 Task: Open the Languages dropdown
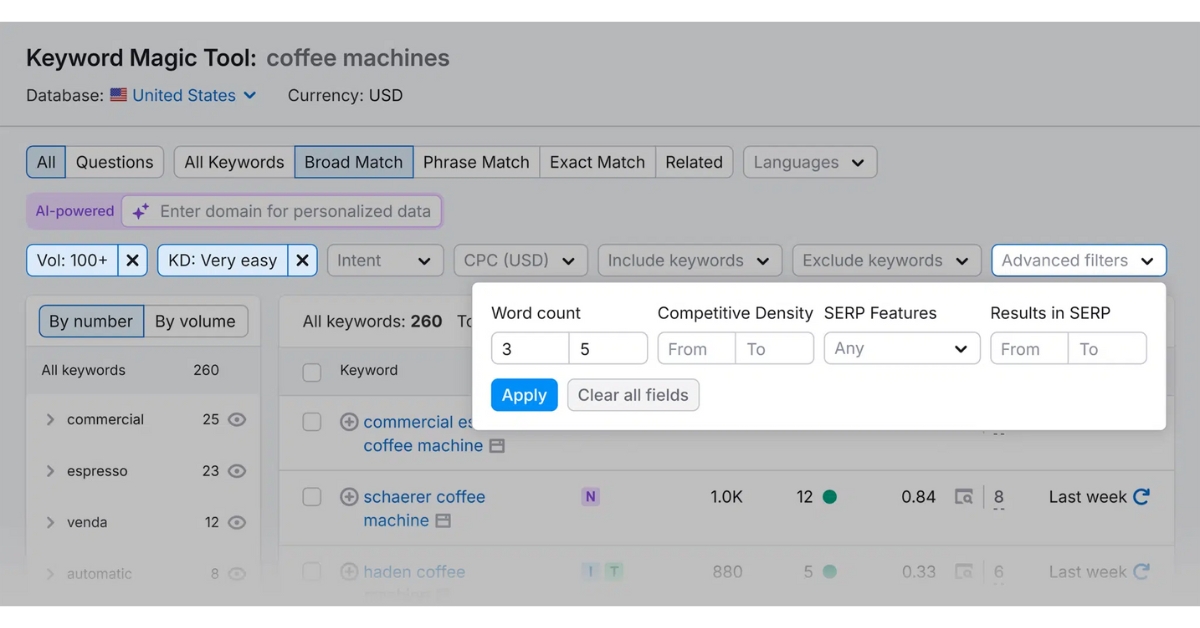pos(810,162)
